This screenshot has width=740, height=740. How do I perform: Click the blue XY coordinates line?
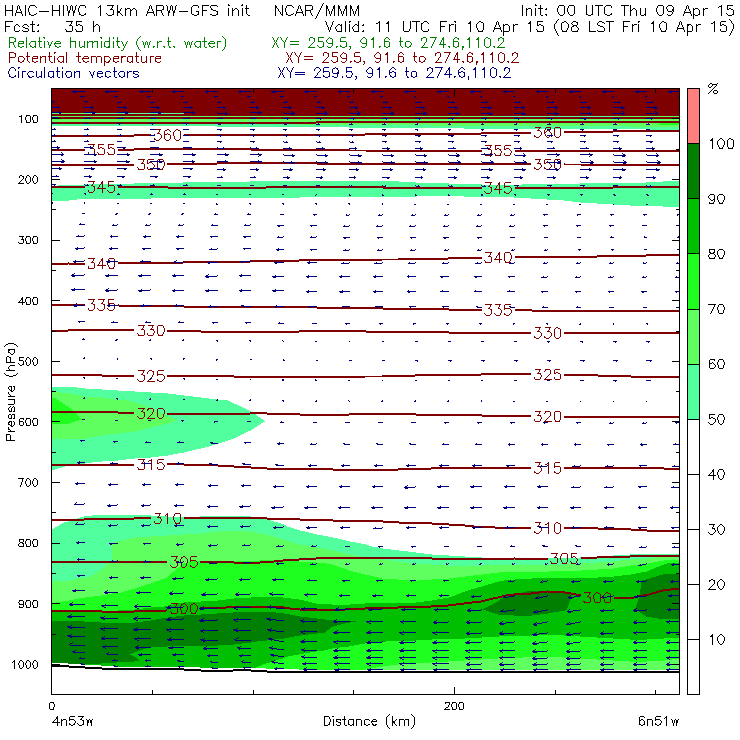click(394, 73)
